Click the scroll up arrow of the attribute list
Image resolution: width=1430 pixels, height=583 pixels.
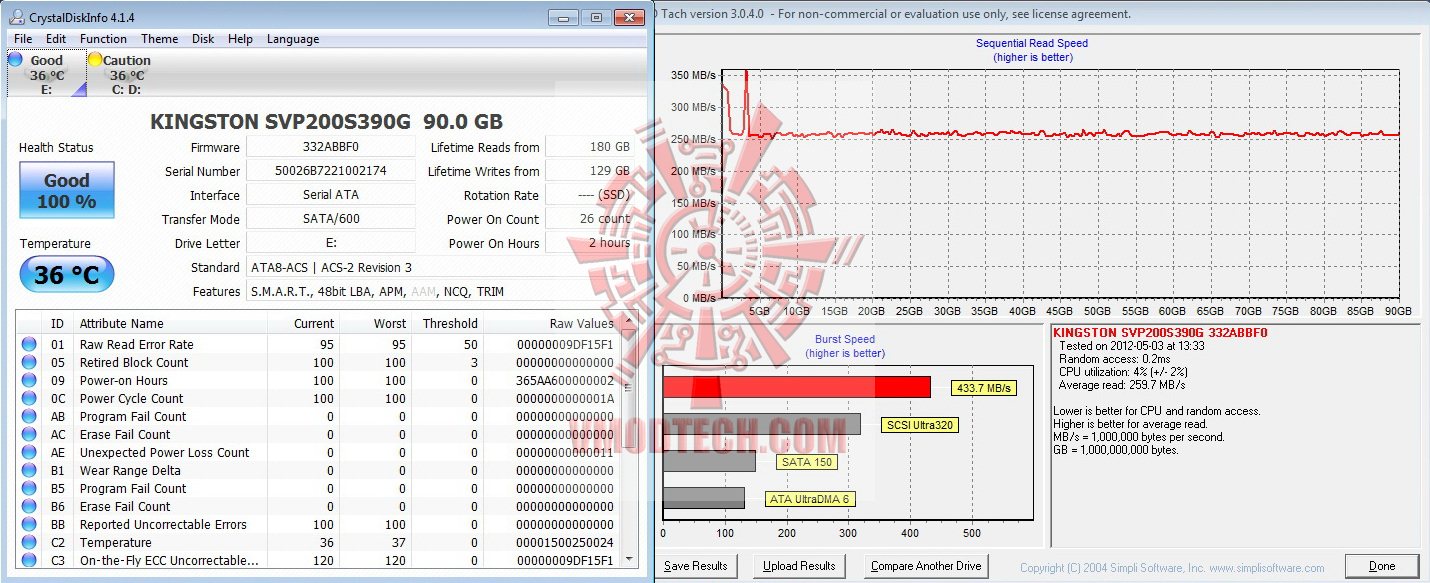[629, 322]
